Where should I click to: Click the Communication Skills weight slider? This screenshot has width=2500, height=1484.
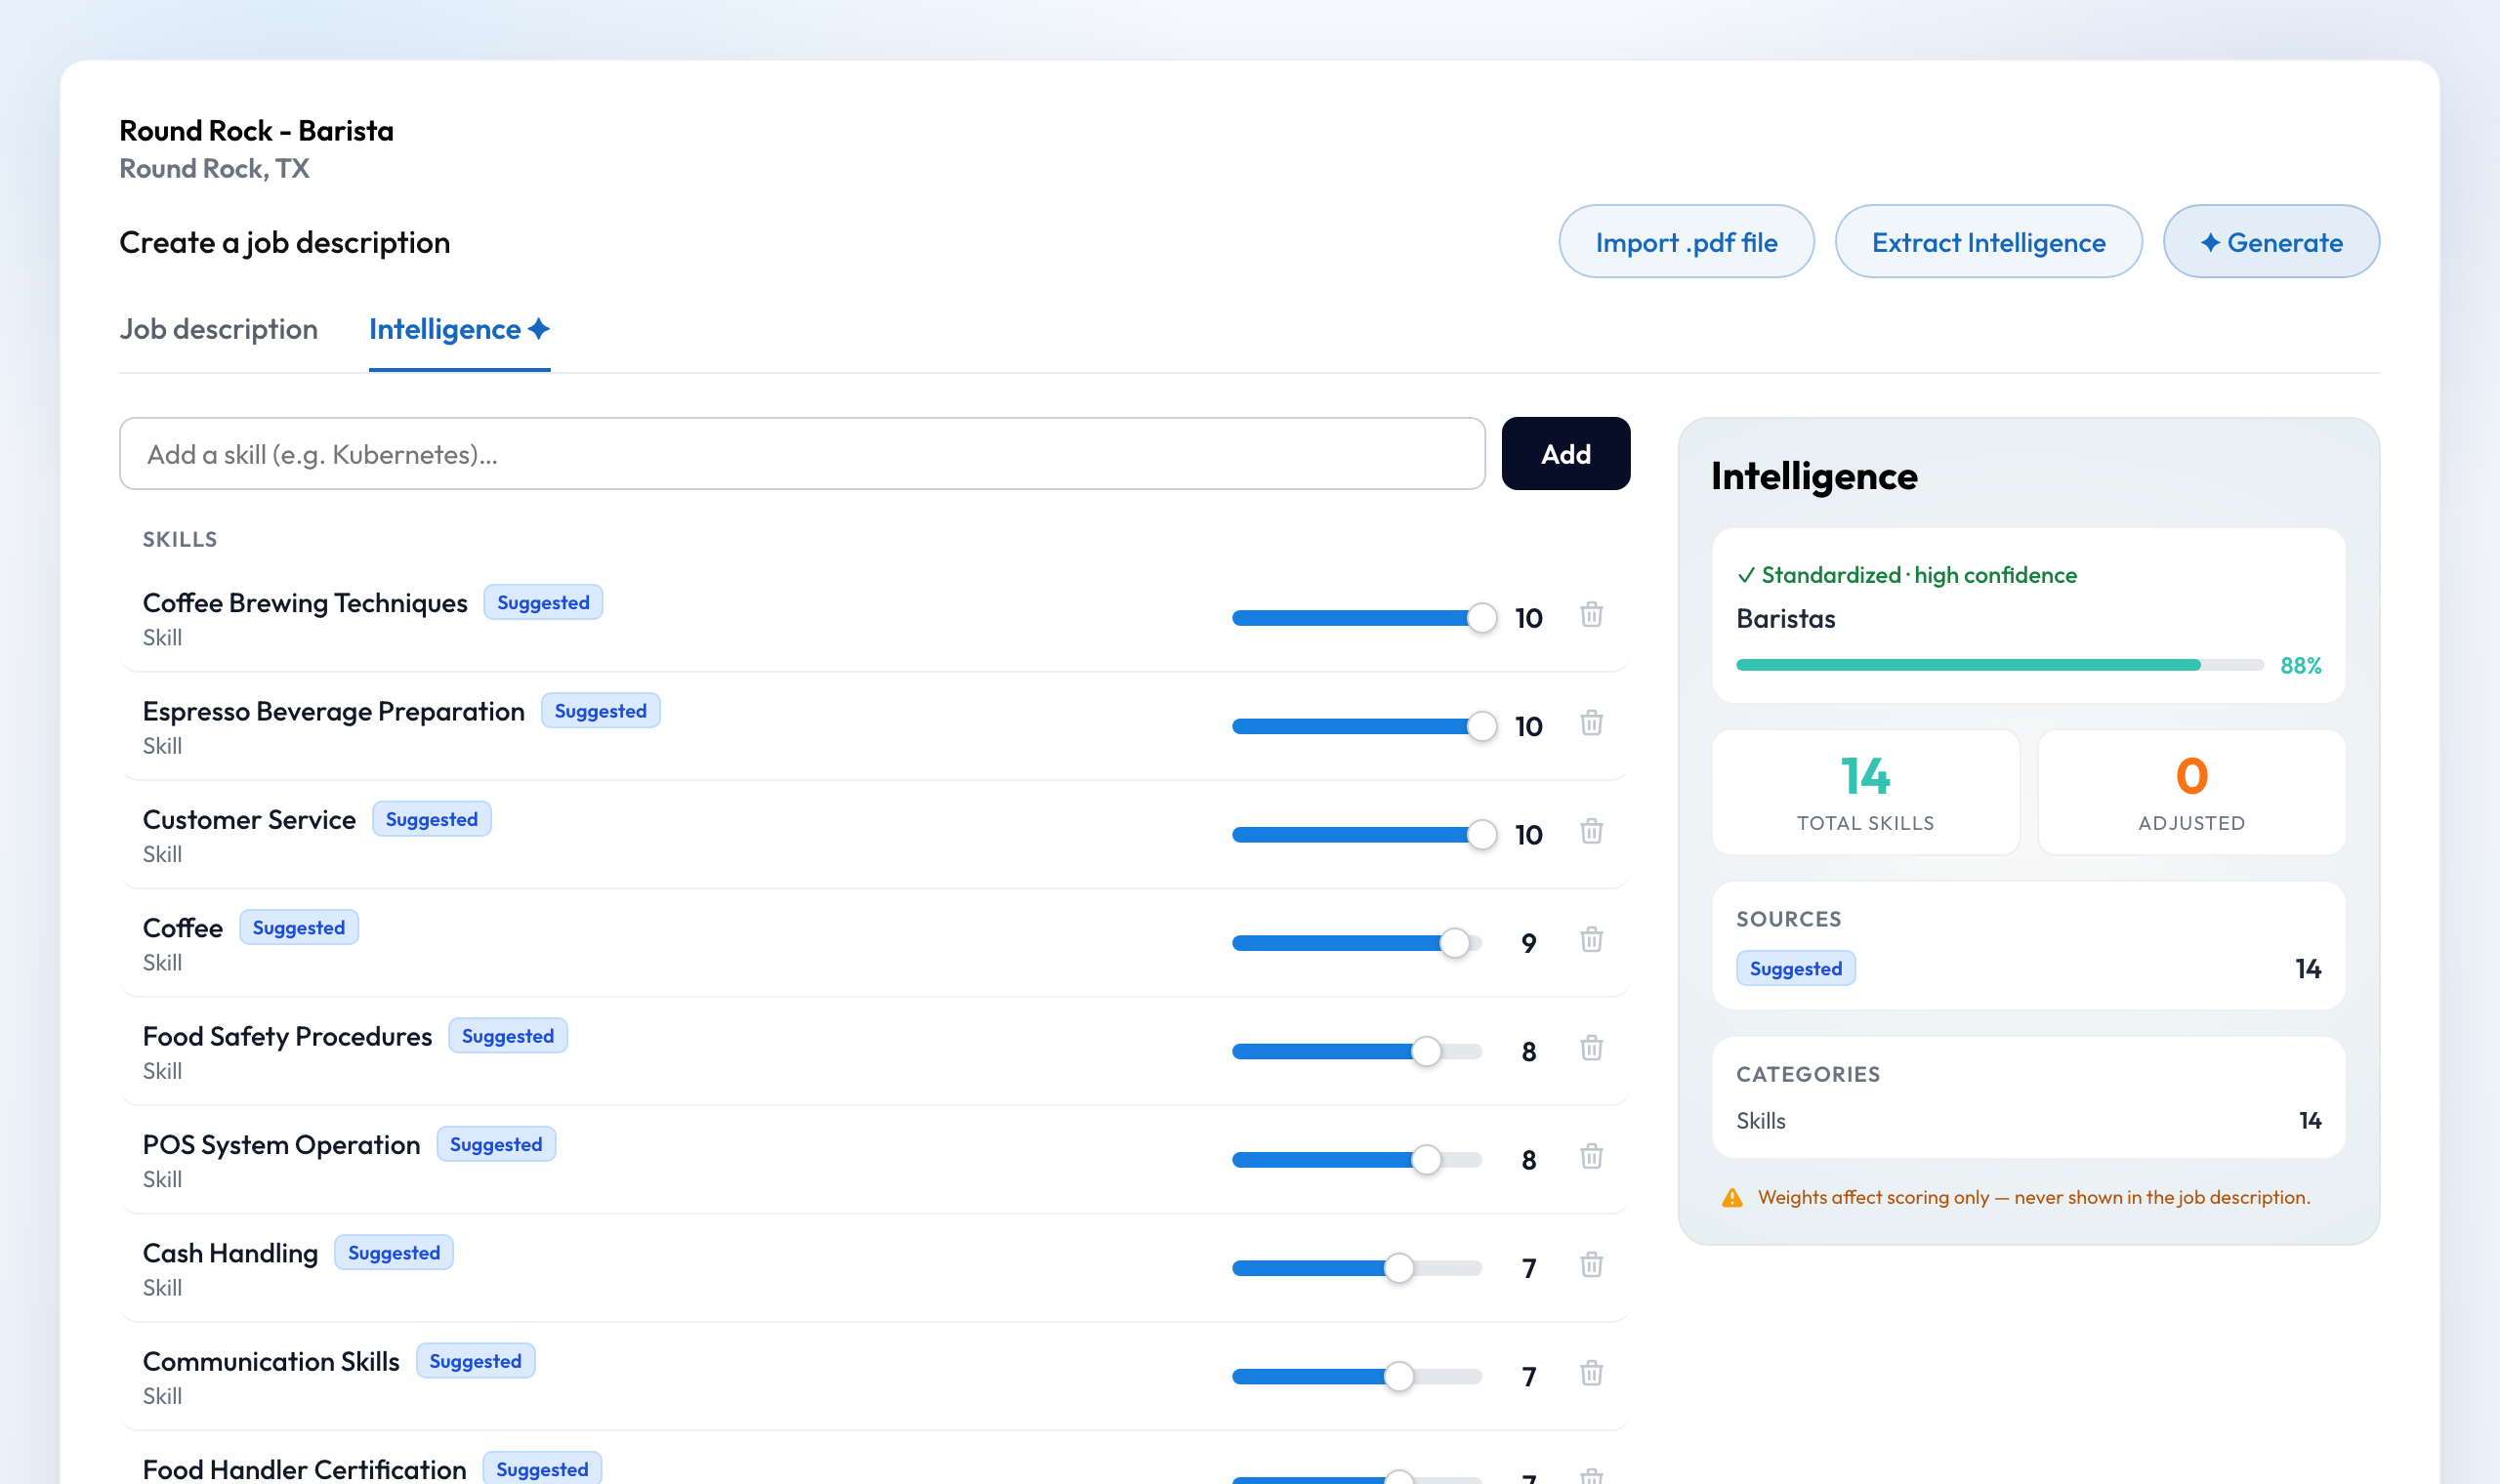point(1357,1376)
